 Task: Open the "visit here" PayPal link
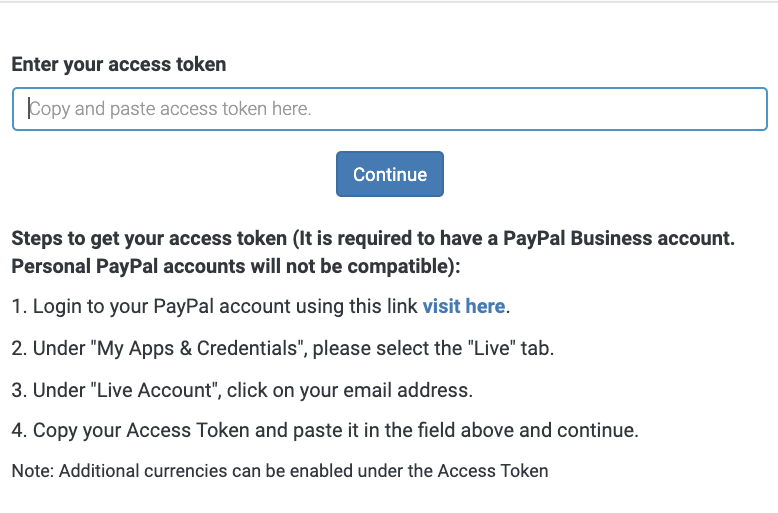point(463,306)
